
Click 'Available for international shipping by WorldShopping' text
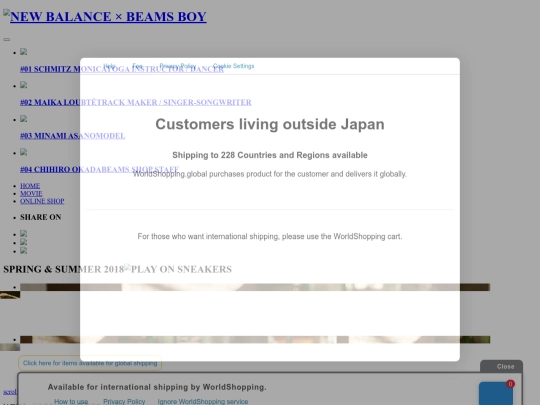(157, 387)
